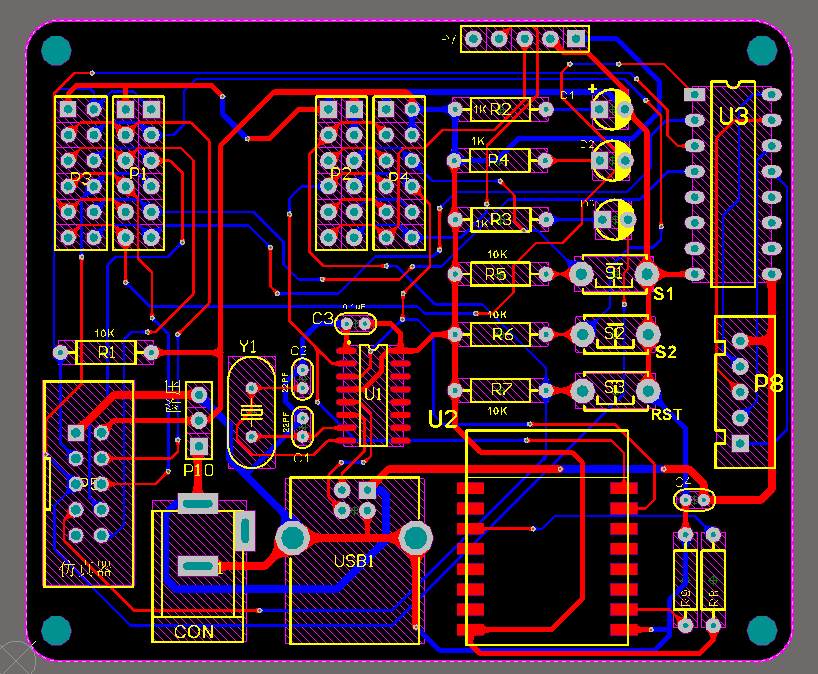The height and width of the screenshot is (674, 818).
Task: Select resistor R2 on the board
Action: pos(500,109)
